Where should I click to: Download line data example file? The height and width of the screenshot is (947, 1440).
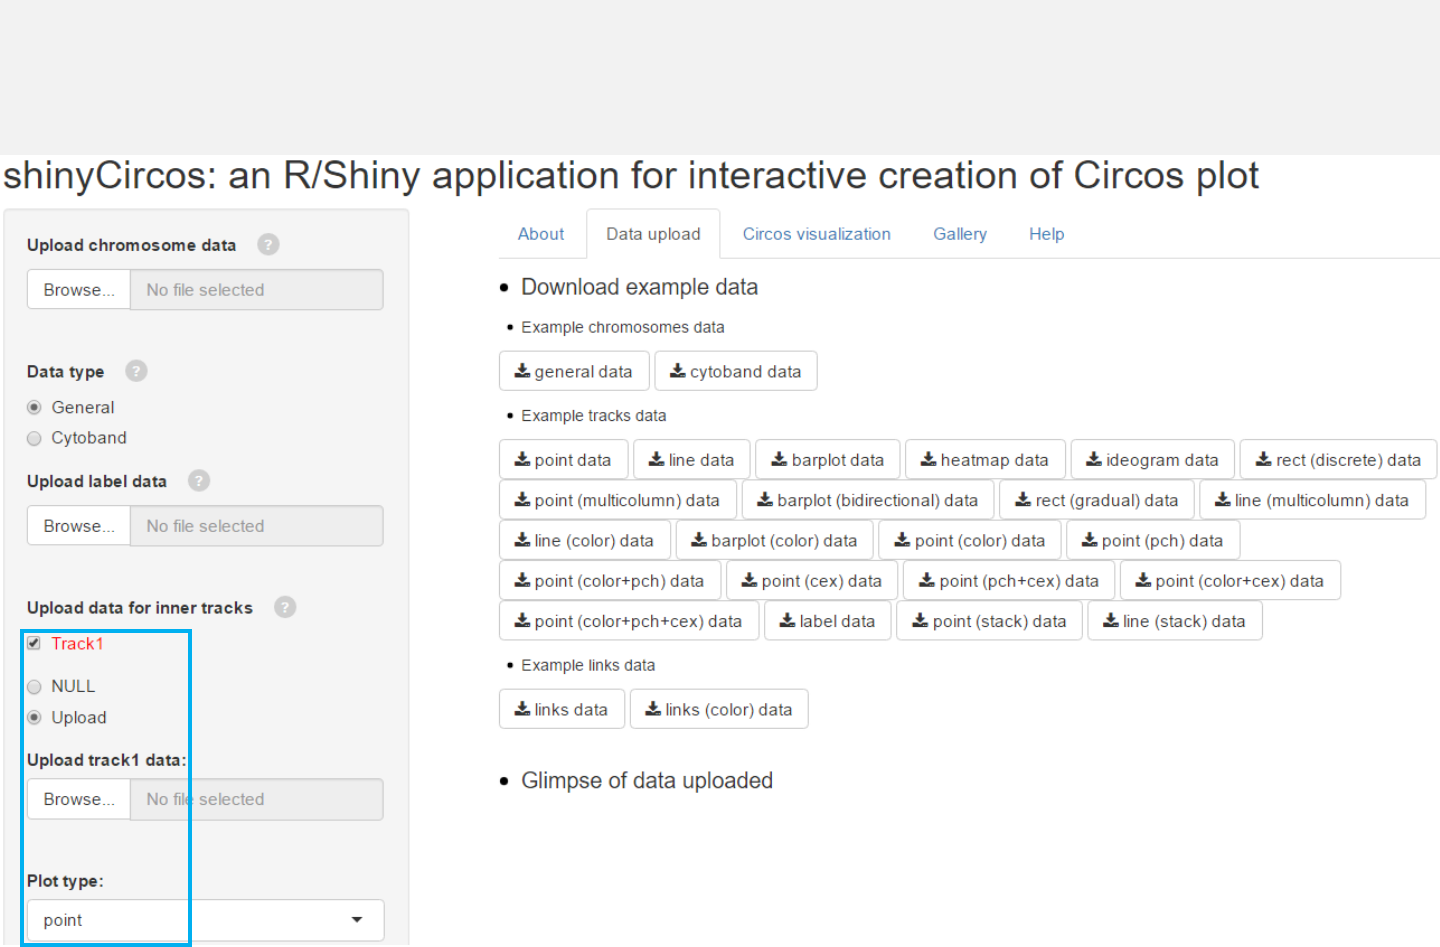[x=691, y=460]
